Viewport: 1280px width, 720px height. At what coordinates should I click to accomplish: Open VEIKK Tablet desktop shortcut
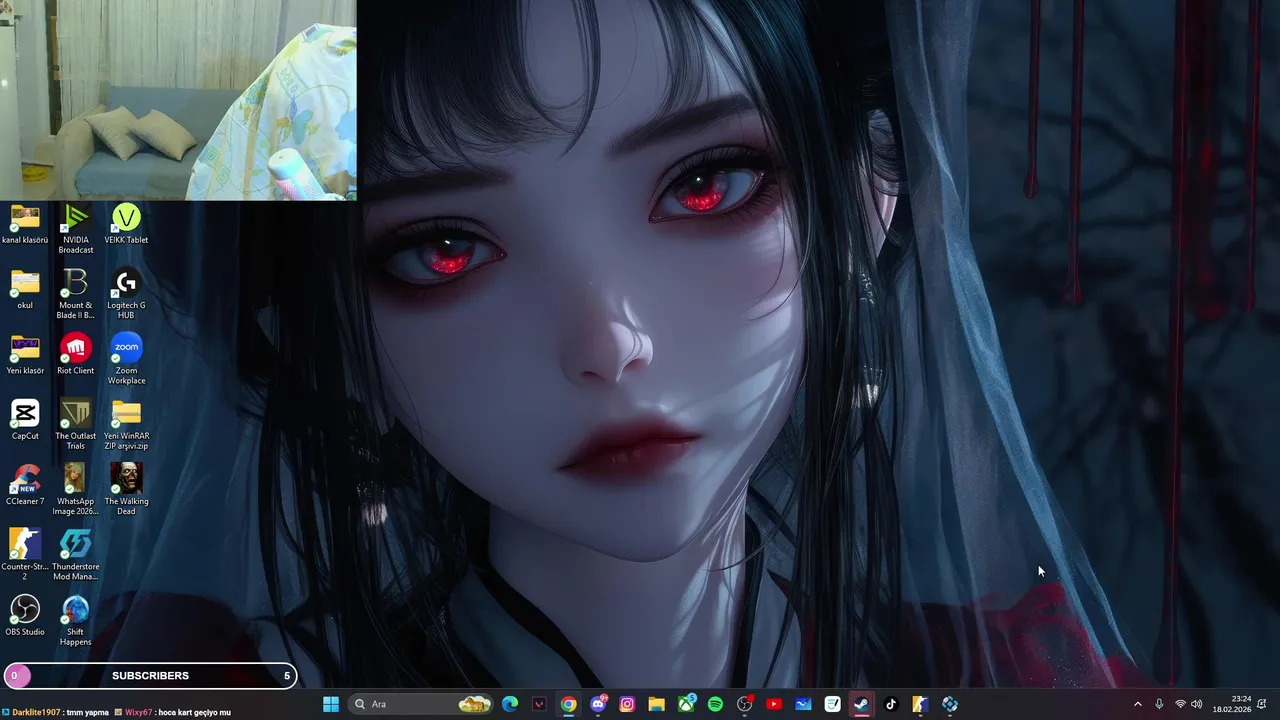pos(126,224)
